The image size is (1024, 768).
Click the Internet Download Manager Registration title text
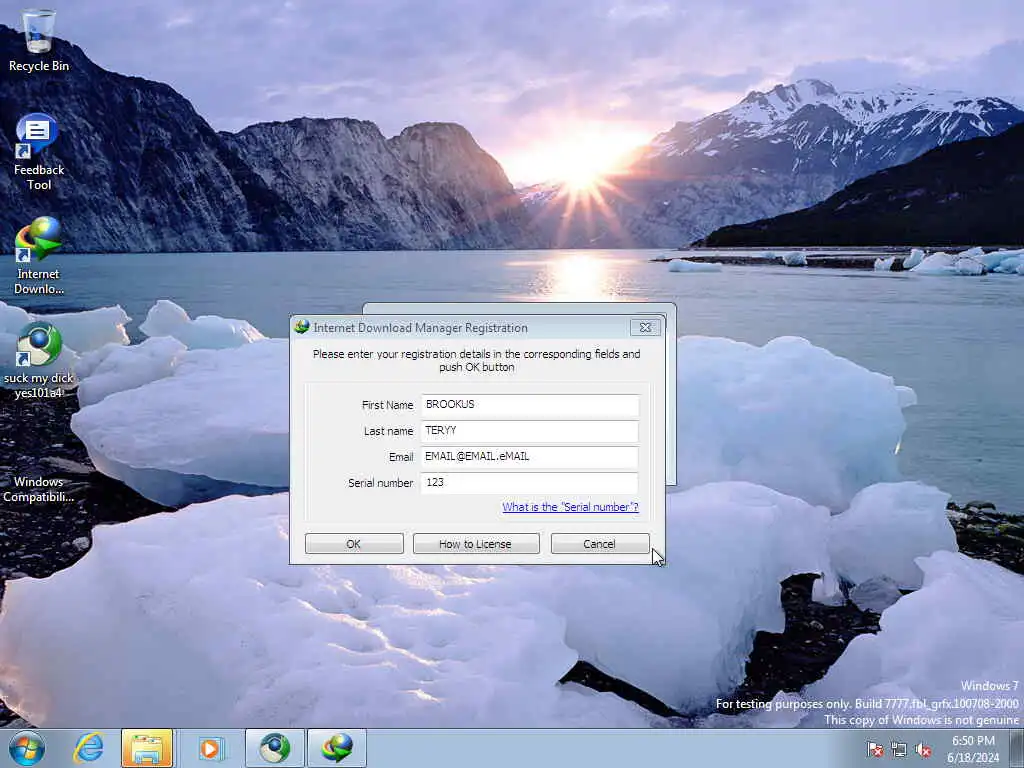click(421, 328)
